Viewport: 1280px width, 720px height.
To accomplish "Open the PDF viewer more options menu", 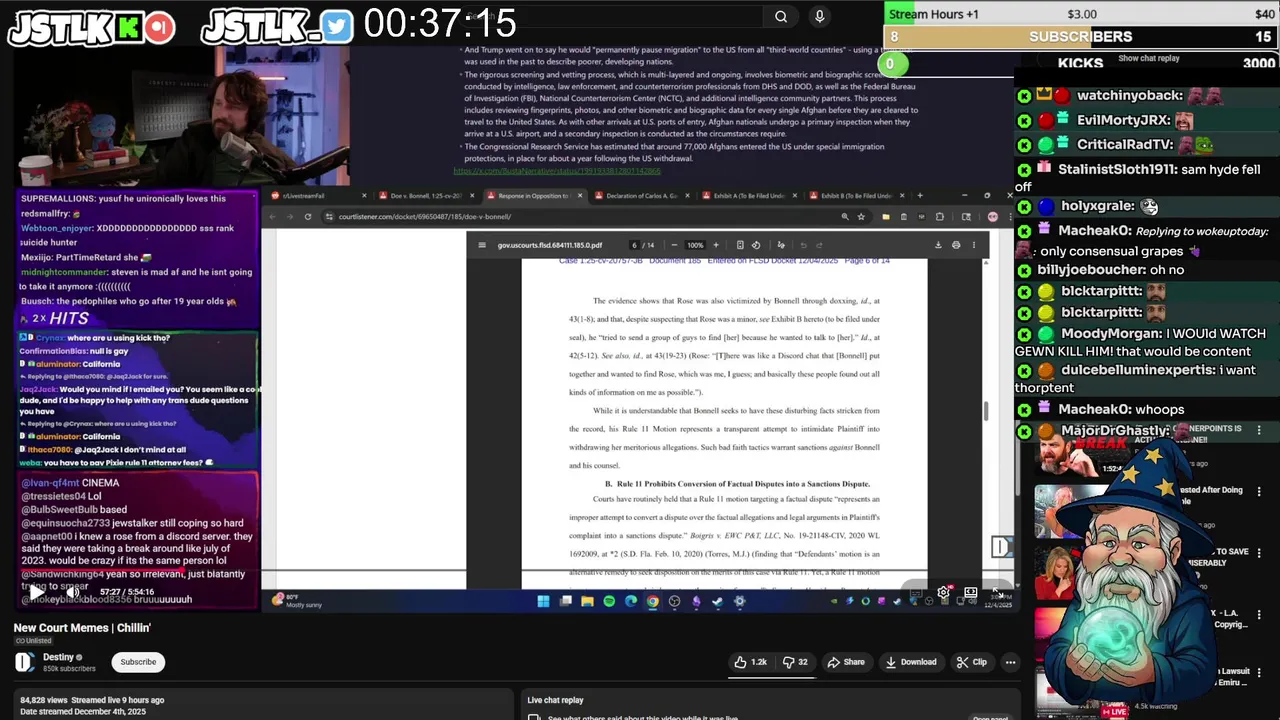I will pos(974,245).
